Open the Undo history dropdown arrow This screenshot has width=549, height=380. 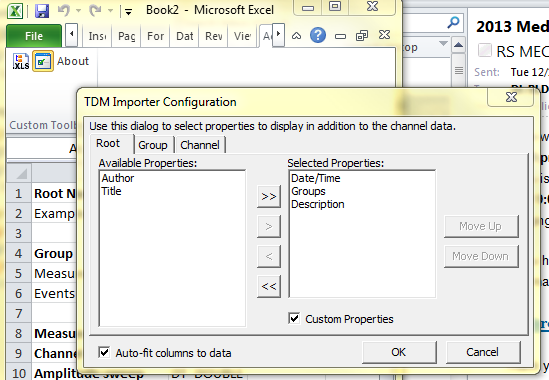coord(78,11)
